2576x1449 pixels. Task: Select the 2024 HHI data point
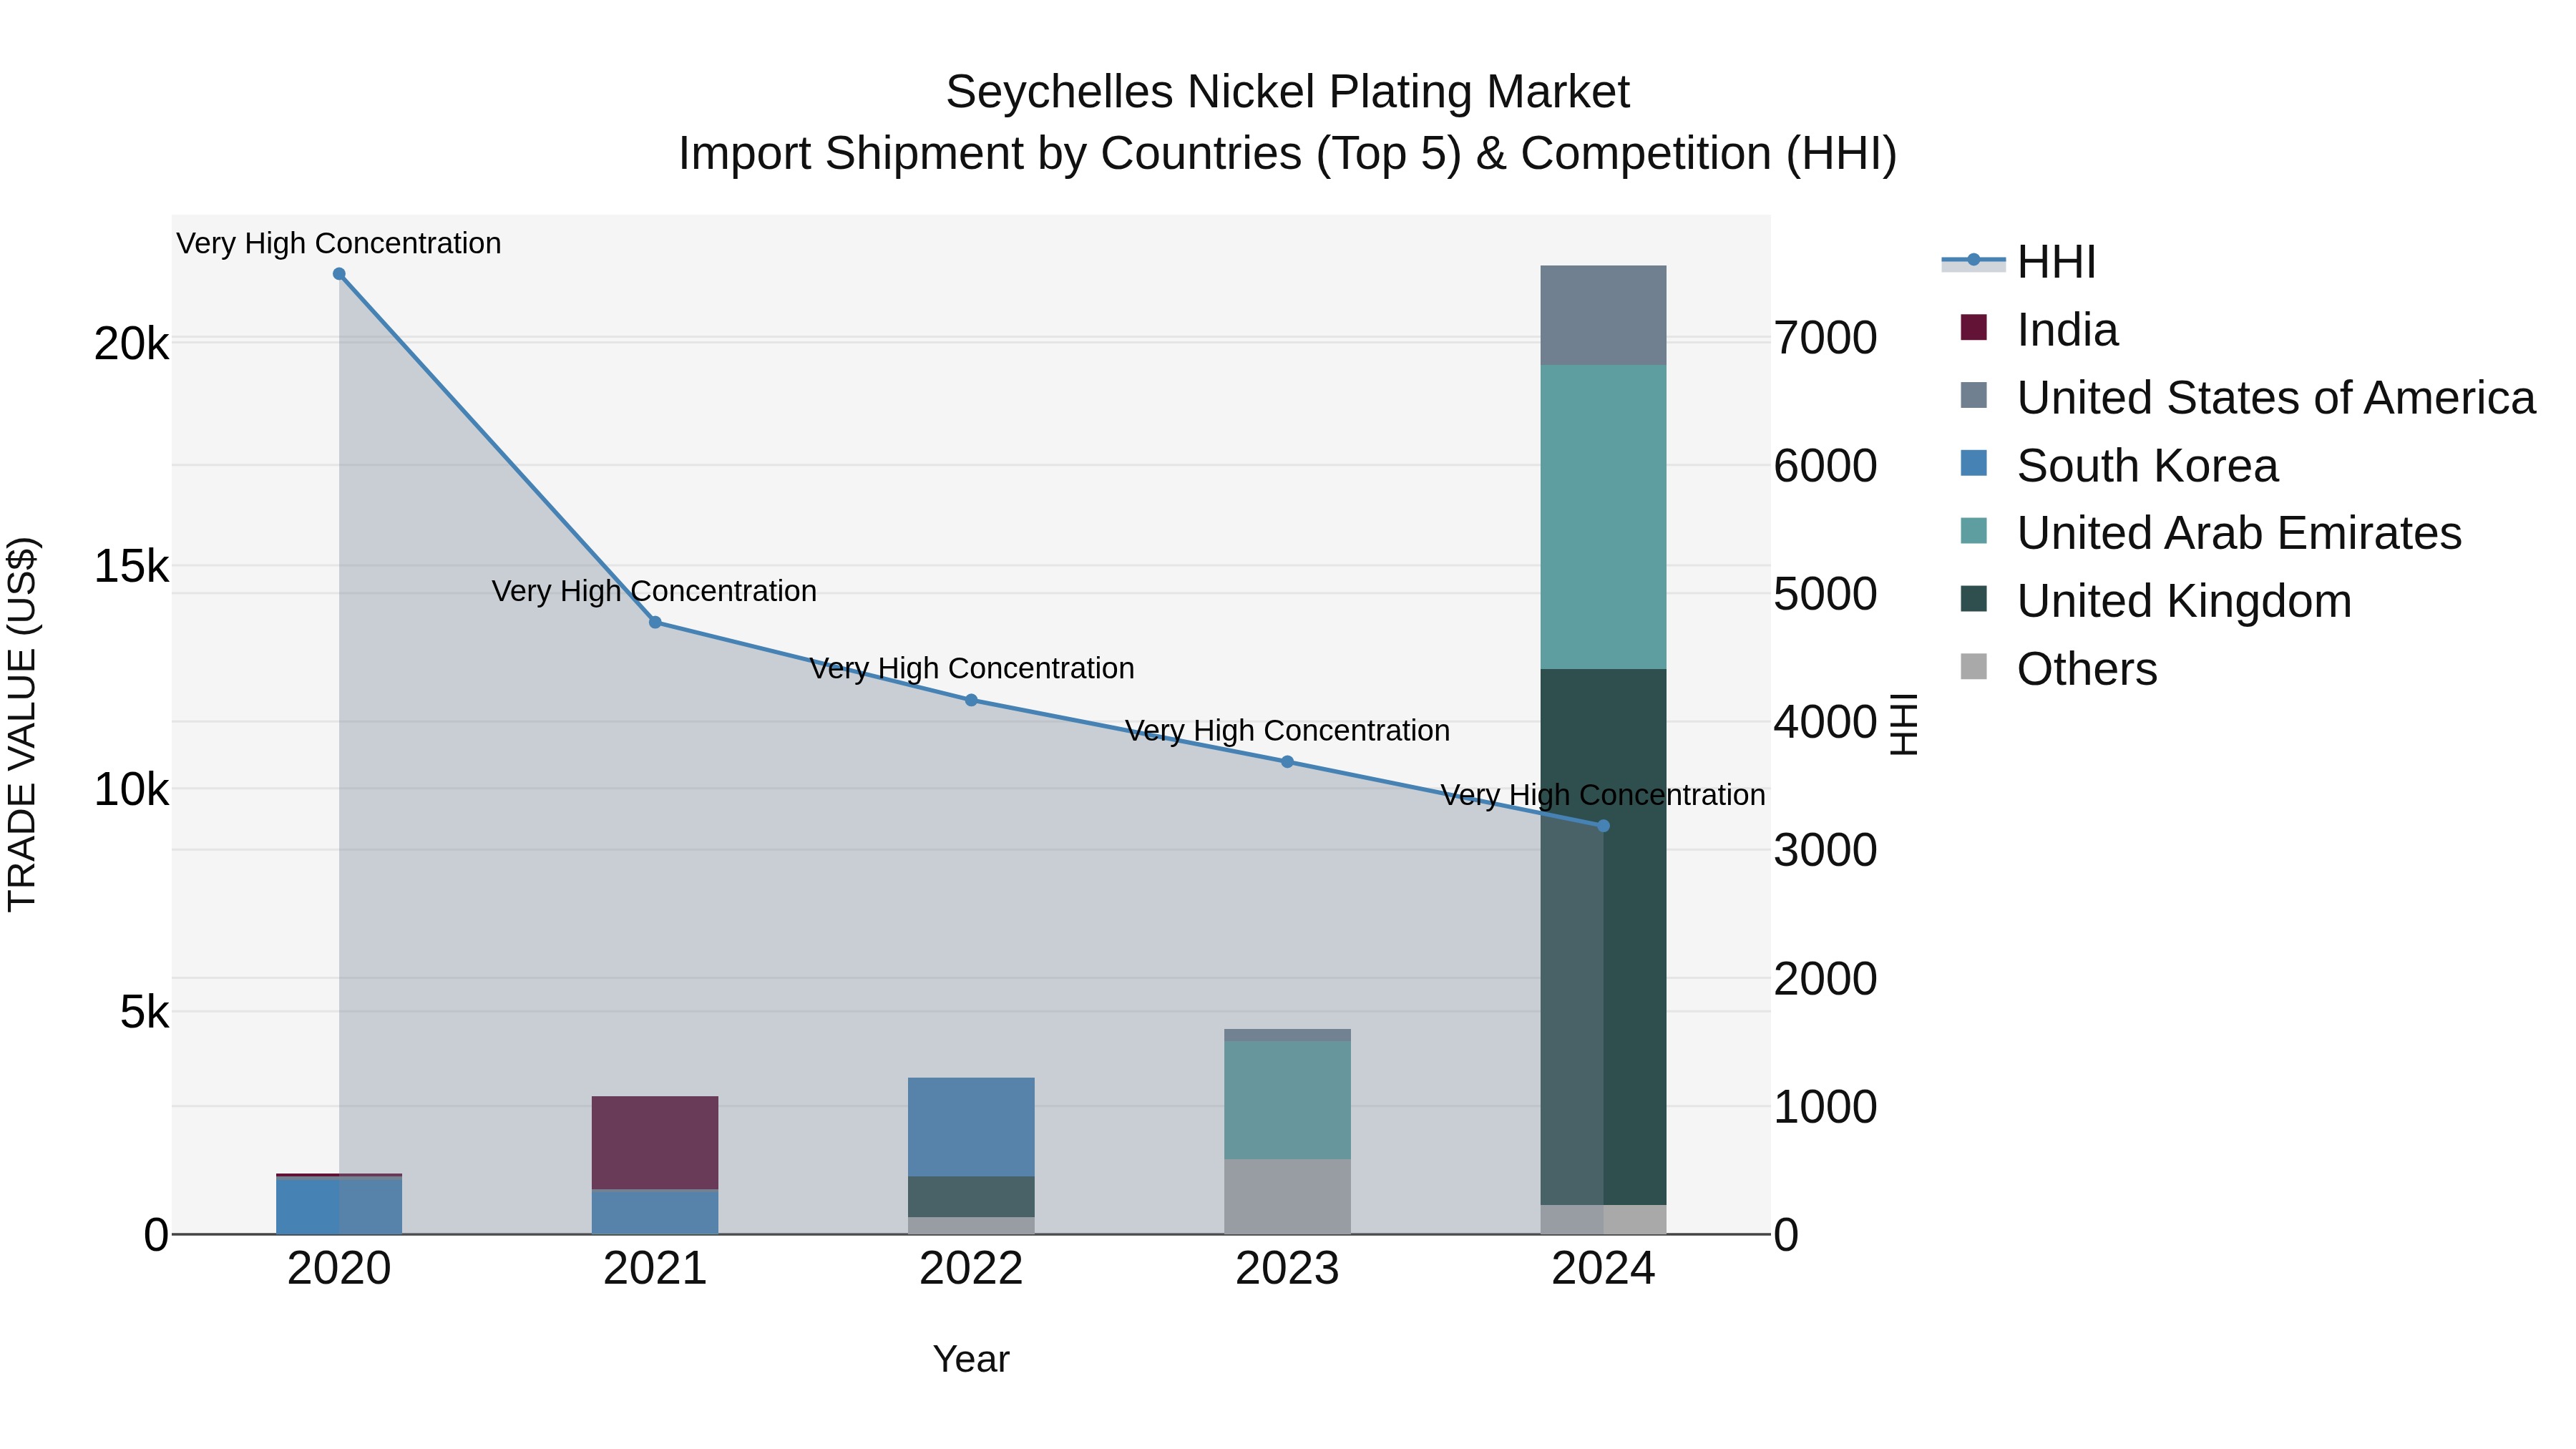tap(1603, 826)
